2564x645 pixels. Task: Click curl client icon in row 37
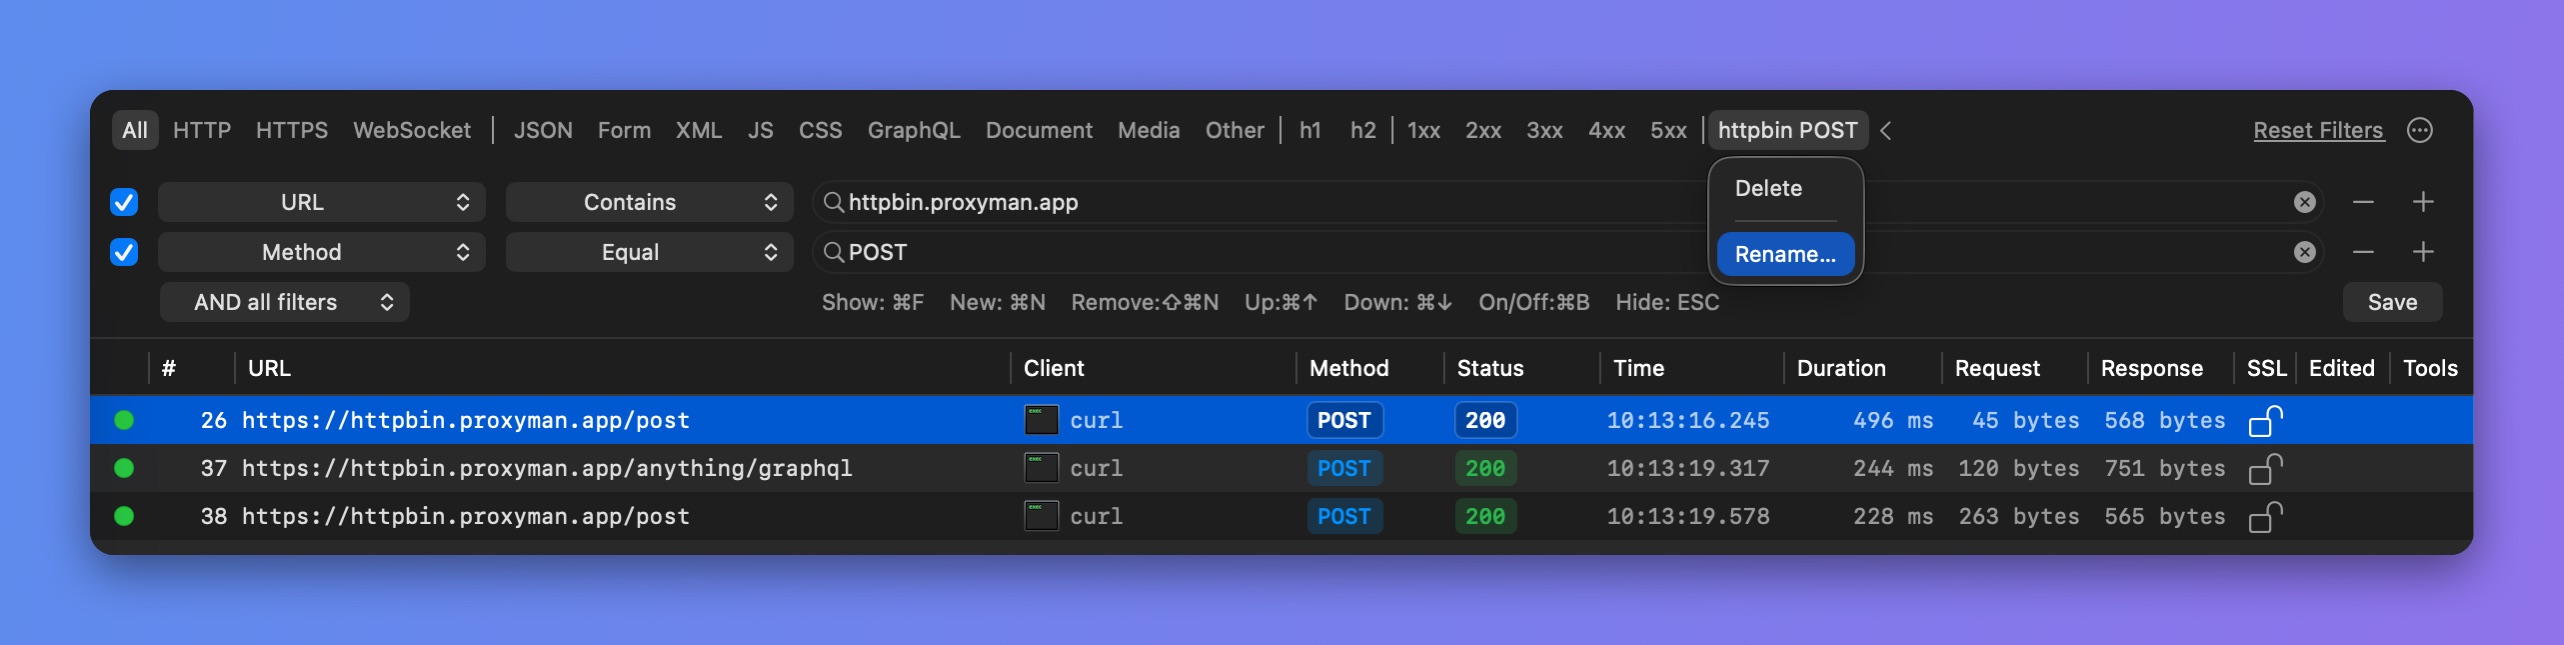tap(1041, 468)
